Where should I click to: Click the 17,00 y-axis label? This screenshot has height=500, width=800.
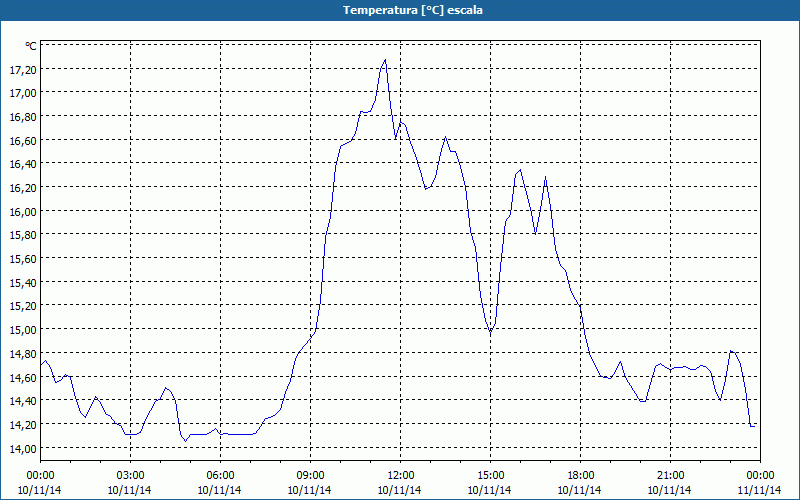click(x=23, y=93)
